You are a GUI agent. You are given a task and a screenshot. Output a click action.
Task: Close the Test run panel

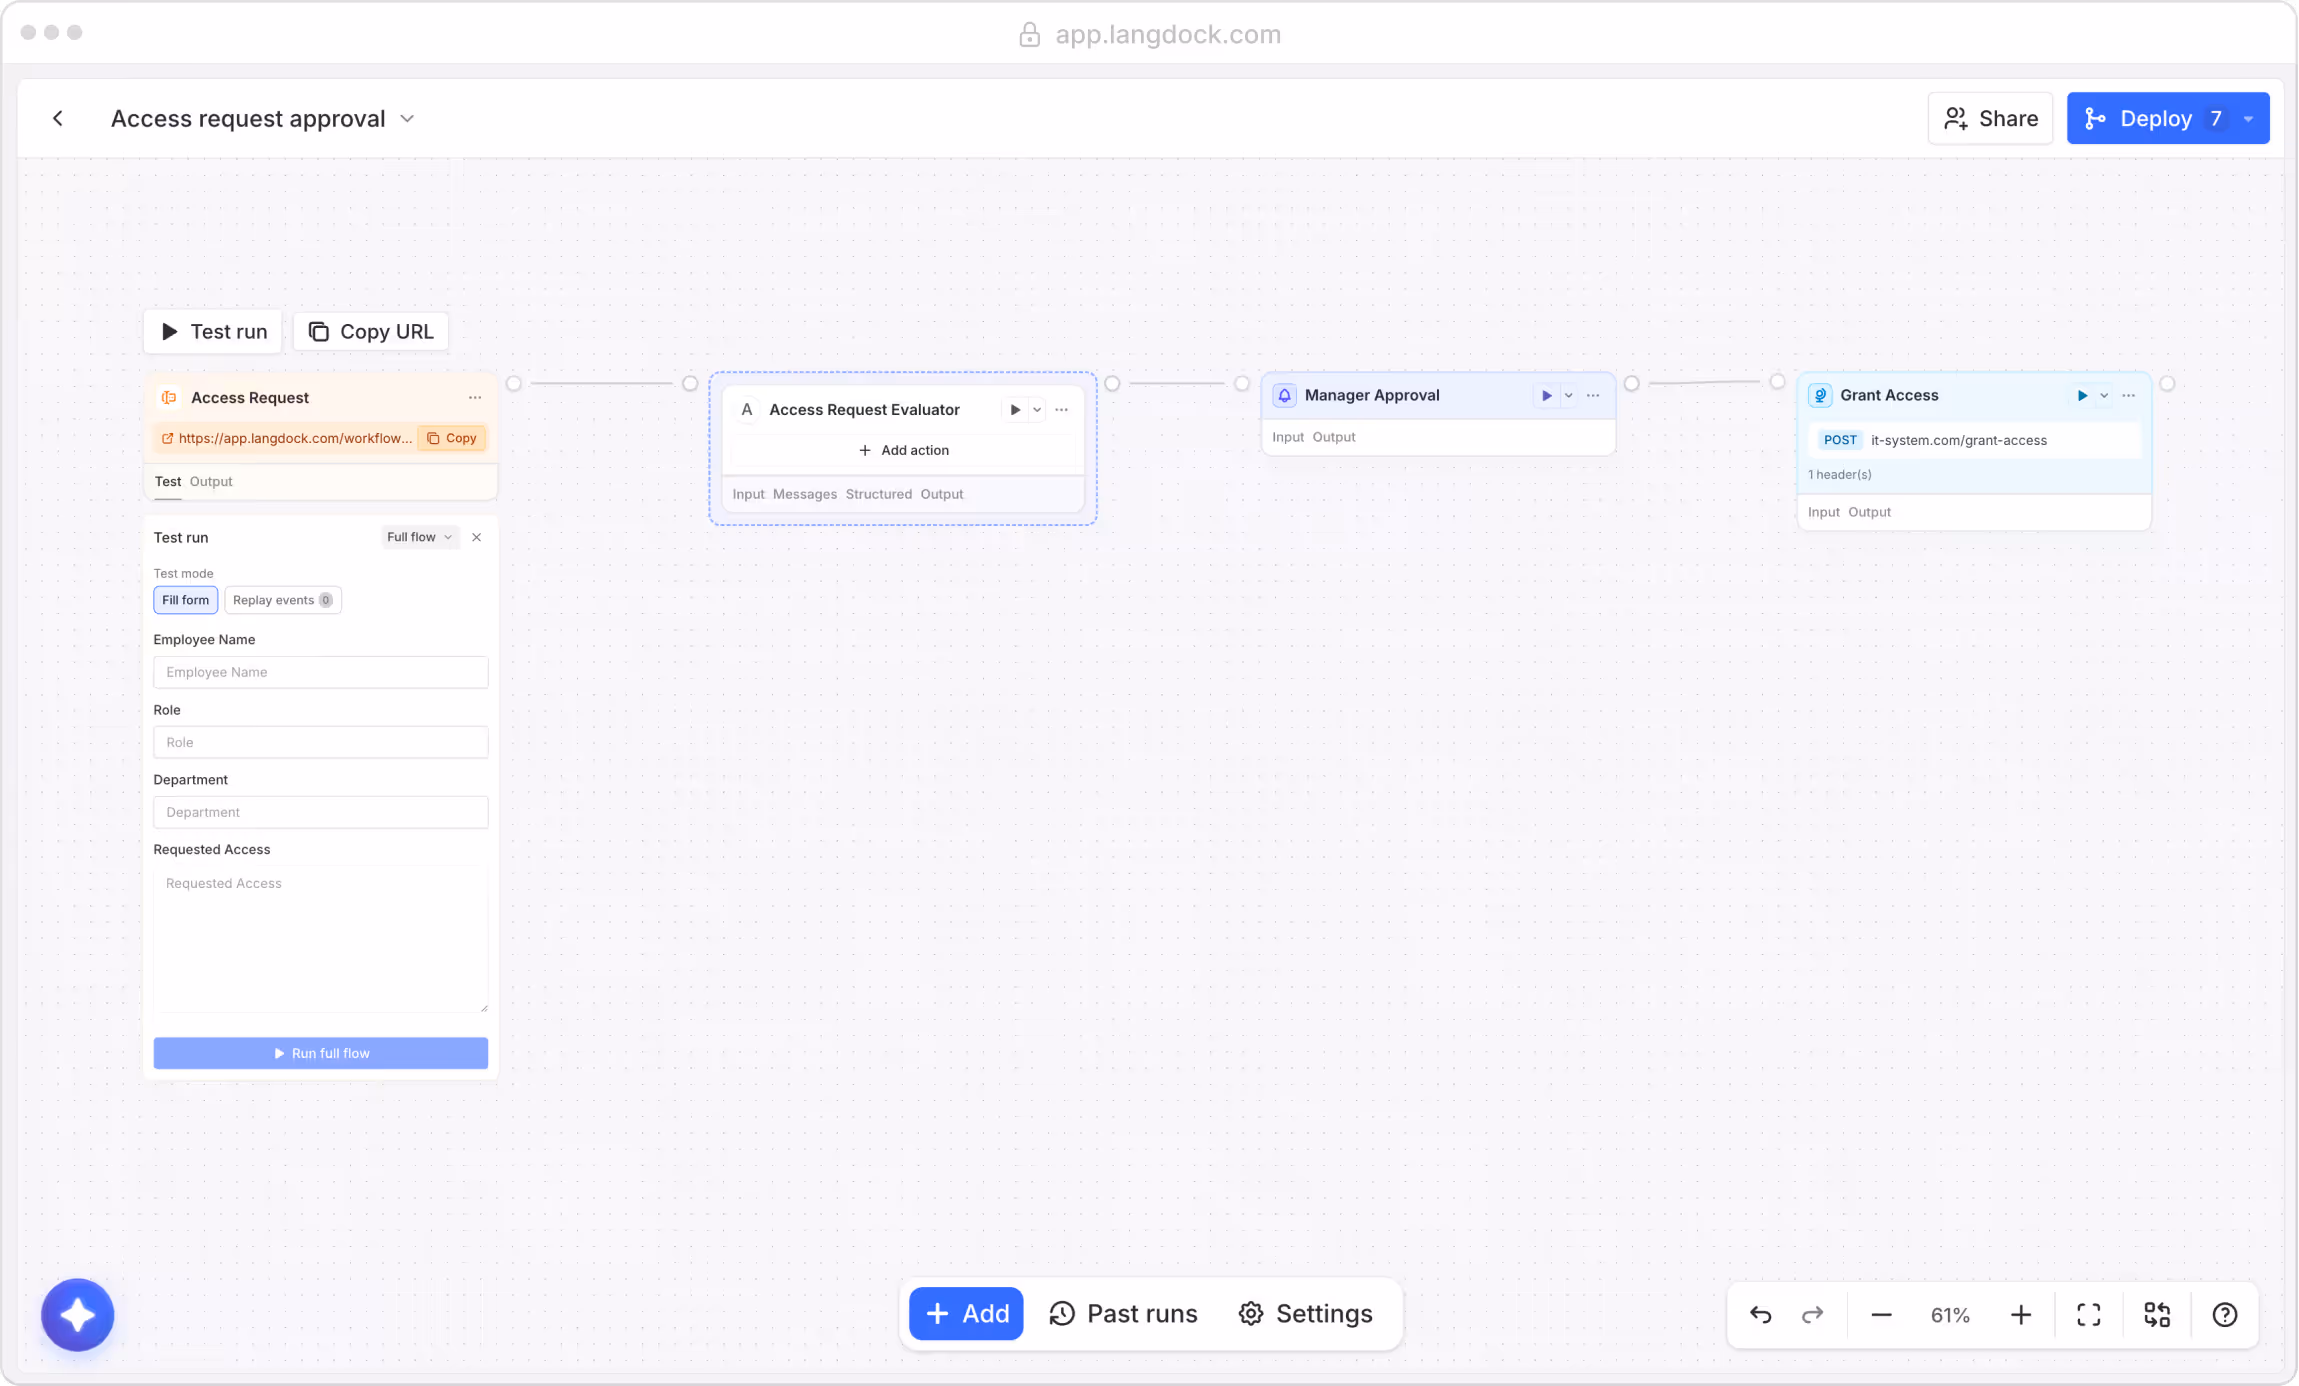[477, 538]
